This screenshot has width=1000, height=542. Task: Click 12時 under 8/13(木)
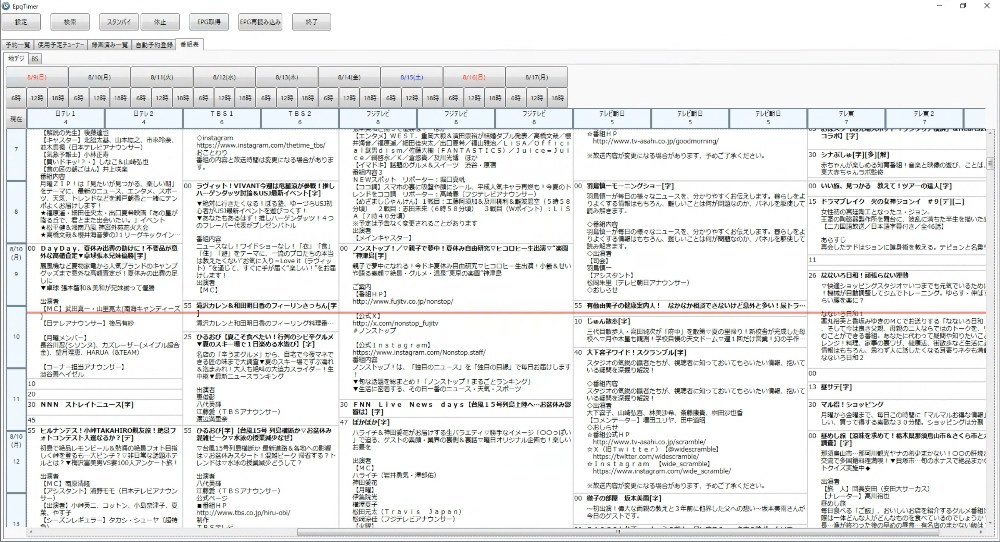(x=287, y=98)
